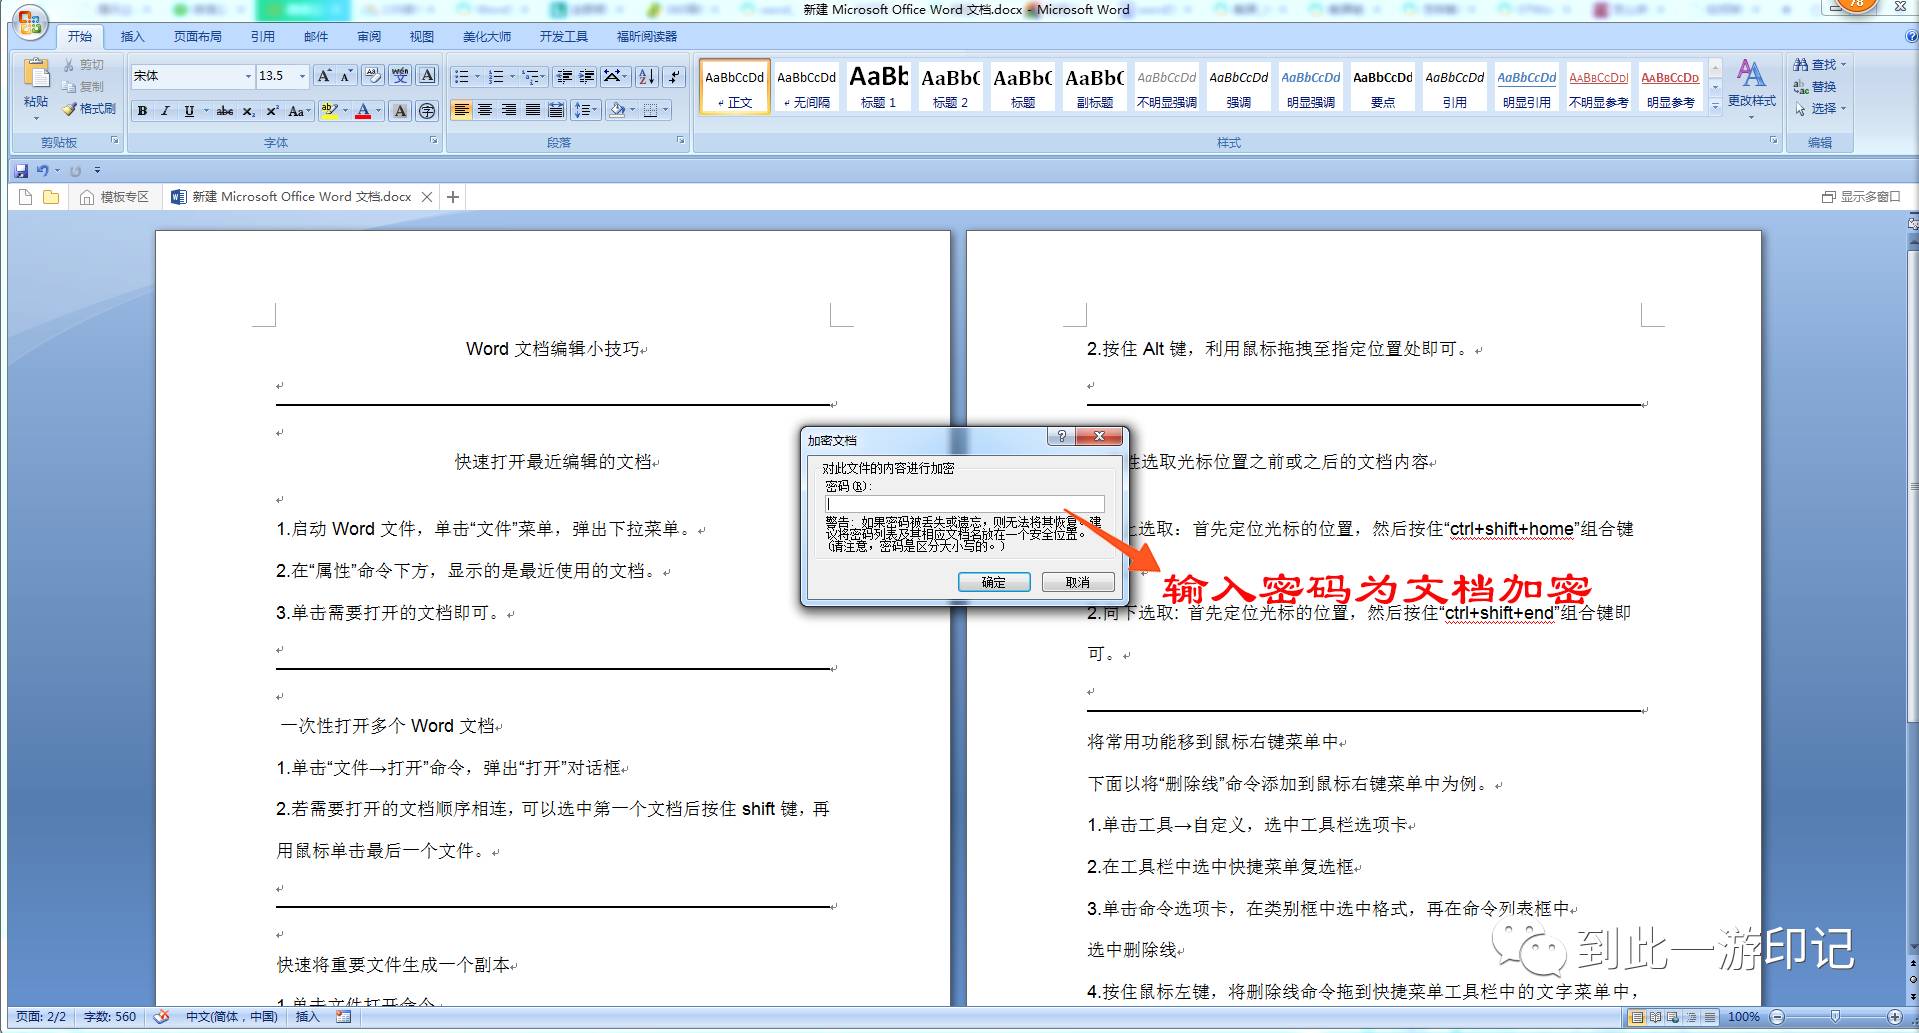This screenshot has height=1033, width=1919.
Task: Click the Format Painter (格式刷) icon
Action: [69, 109]
